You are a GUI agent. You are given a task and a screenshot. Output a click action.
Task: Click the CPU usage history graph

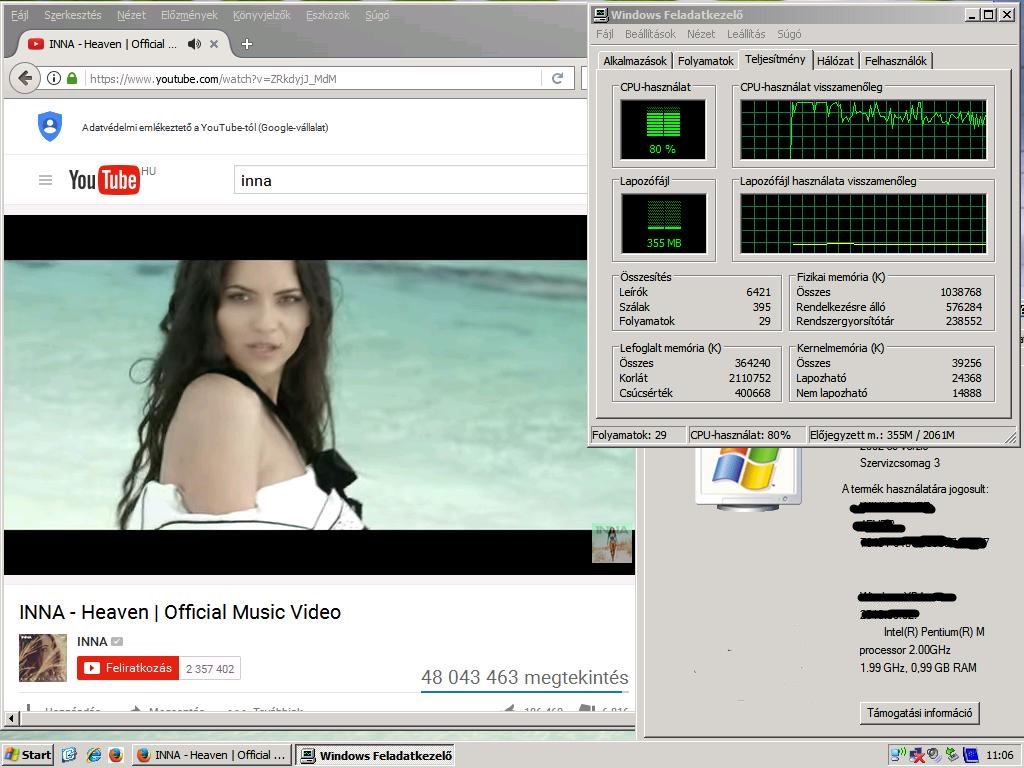863,129
